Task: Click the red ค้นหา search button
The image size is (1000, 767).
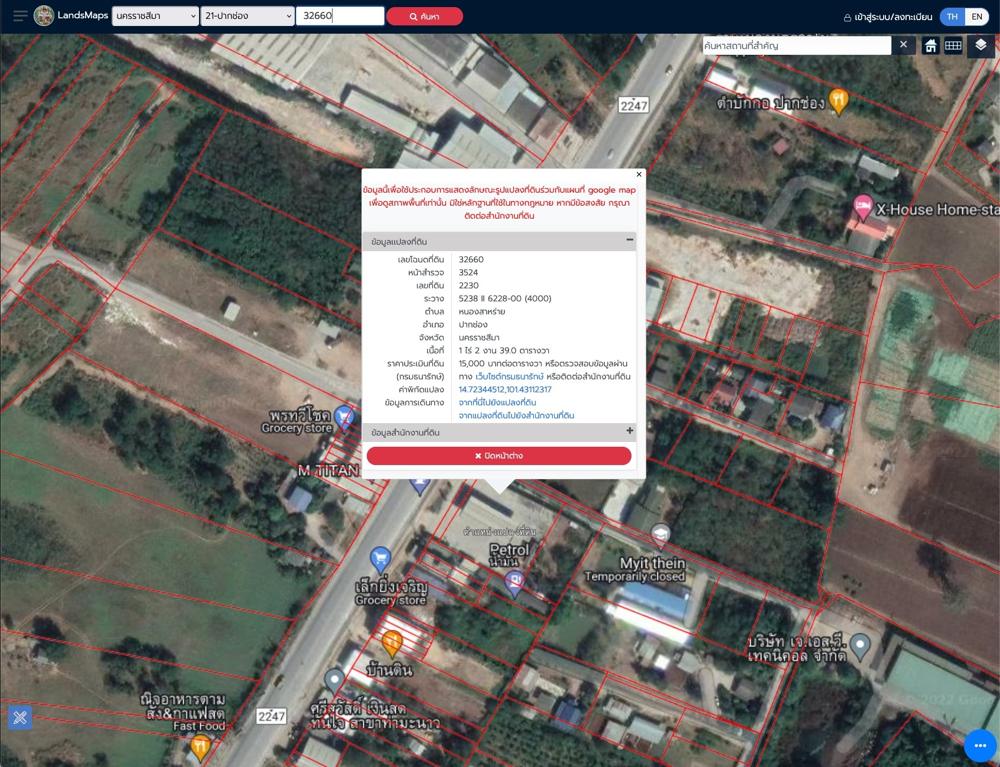Action: [424, 17]
